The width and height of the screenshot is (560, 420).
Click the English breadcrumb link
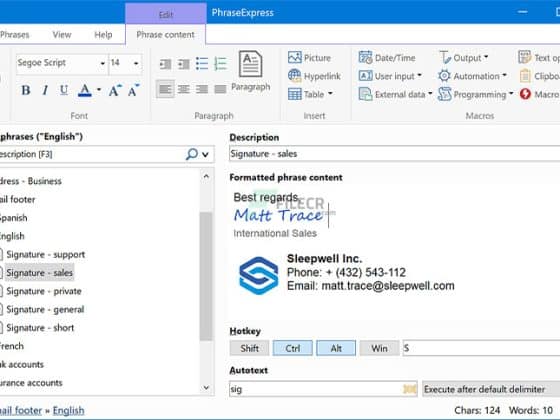(69, 410)
